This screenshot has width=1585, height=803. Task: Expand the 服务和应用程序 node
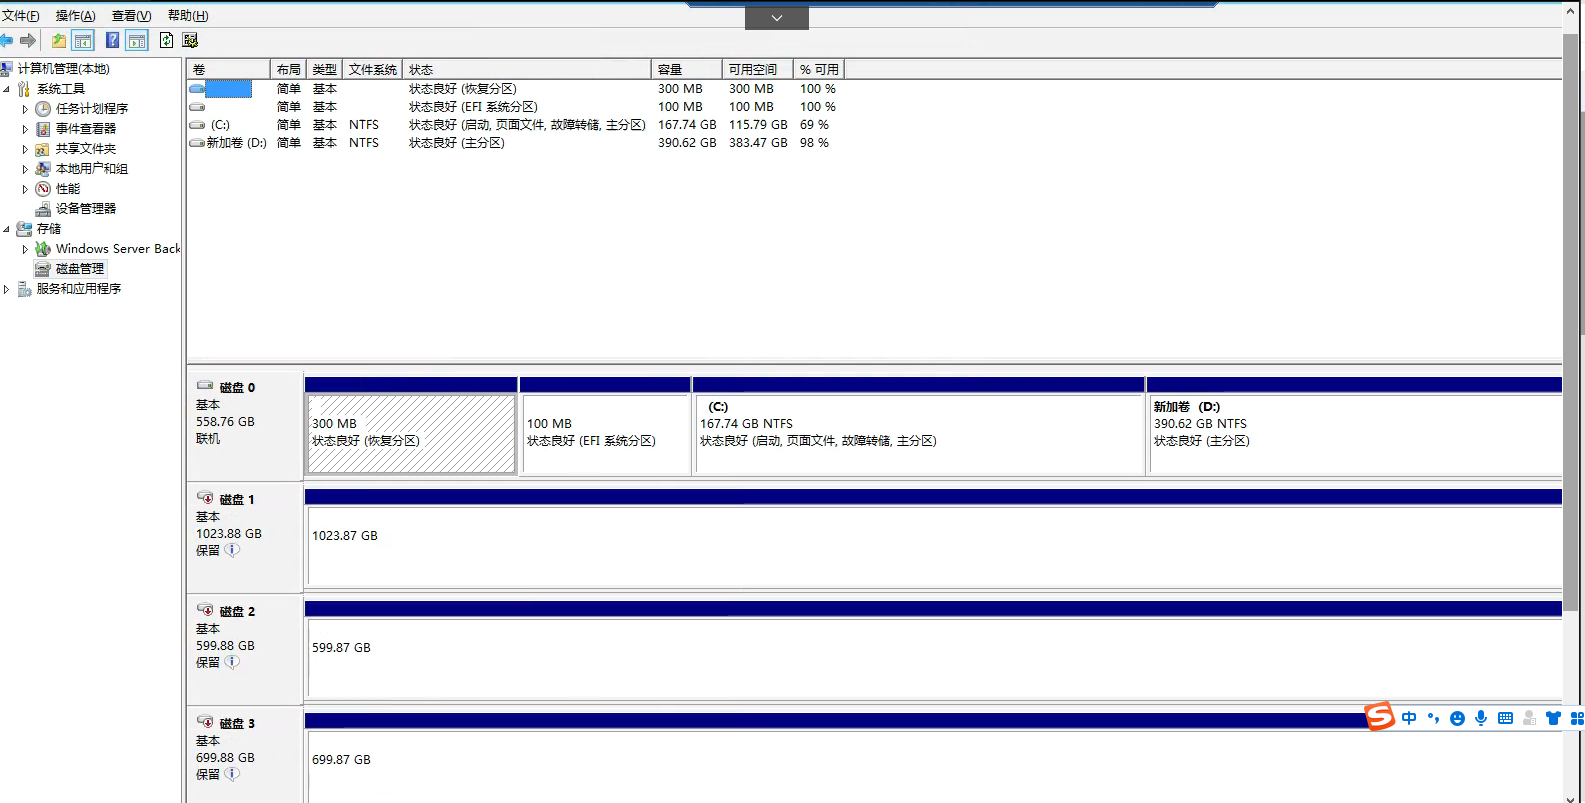pyautogui.click(x=7, y=289)
